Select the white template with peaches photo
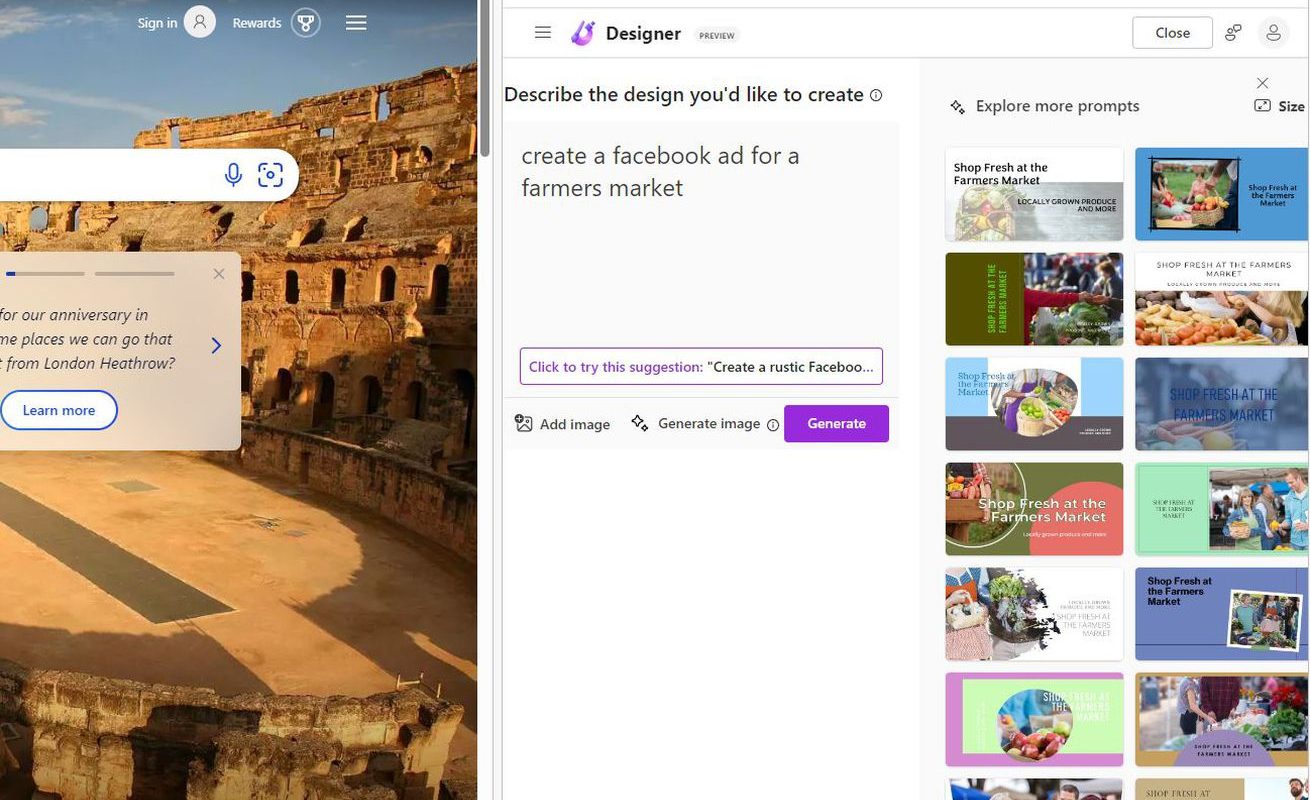 coord(1222,299)
